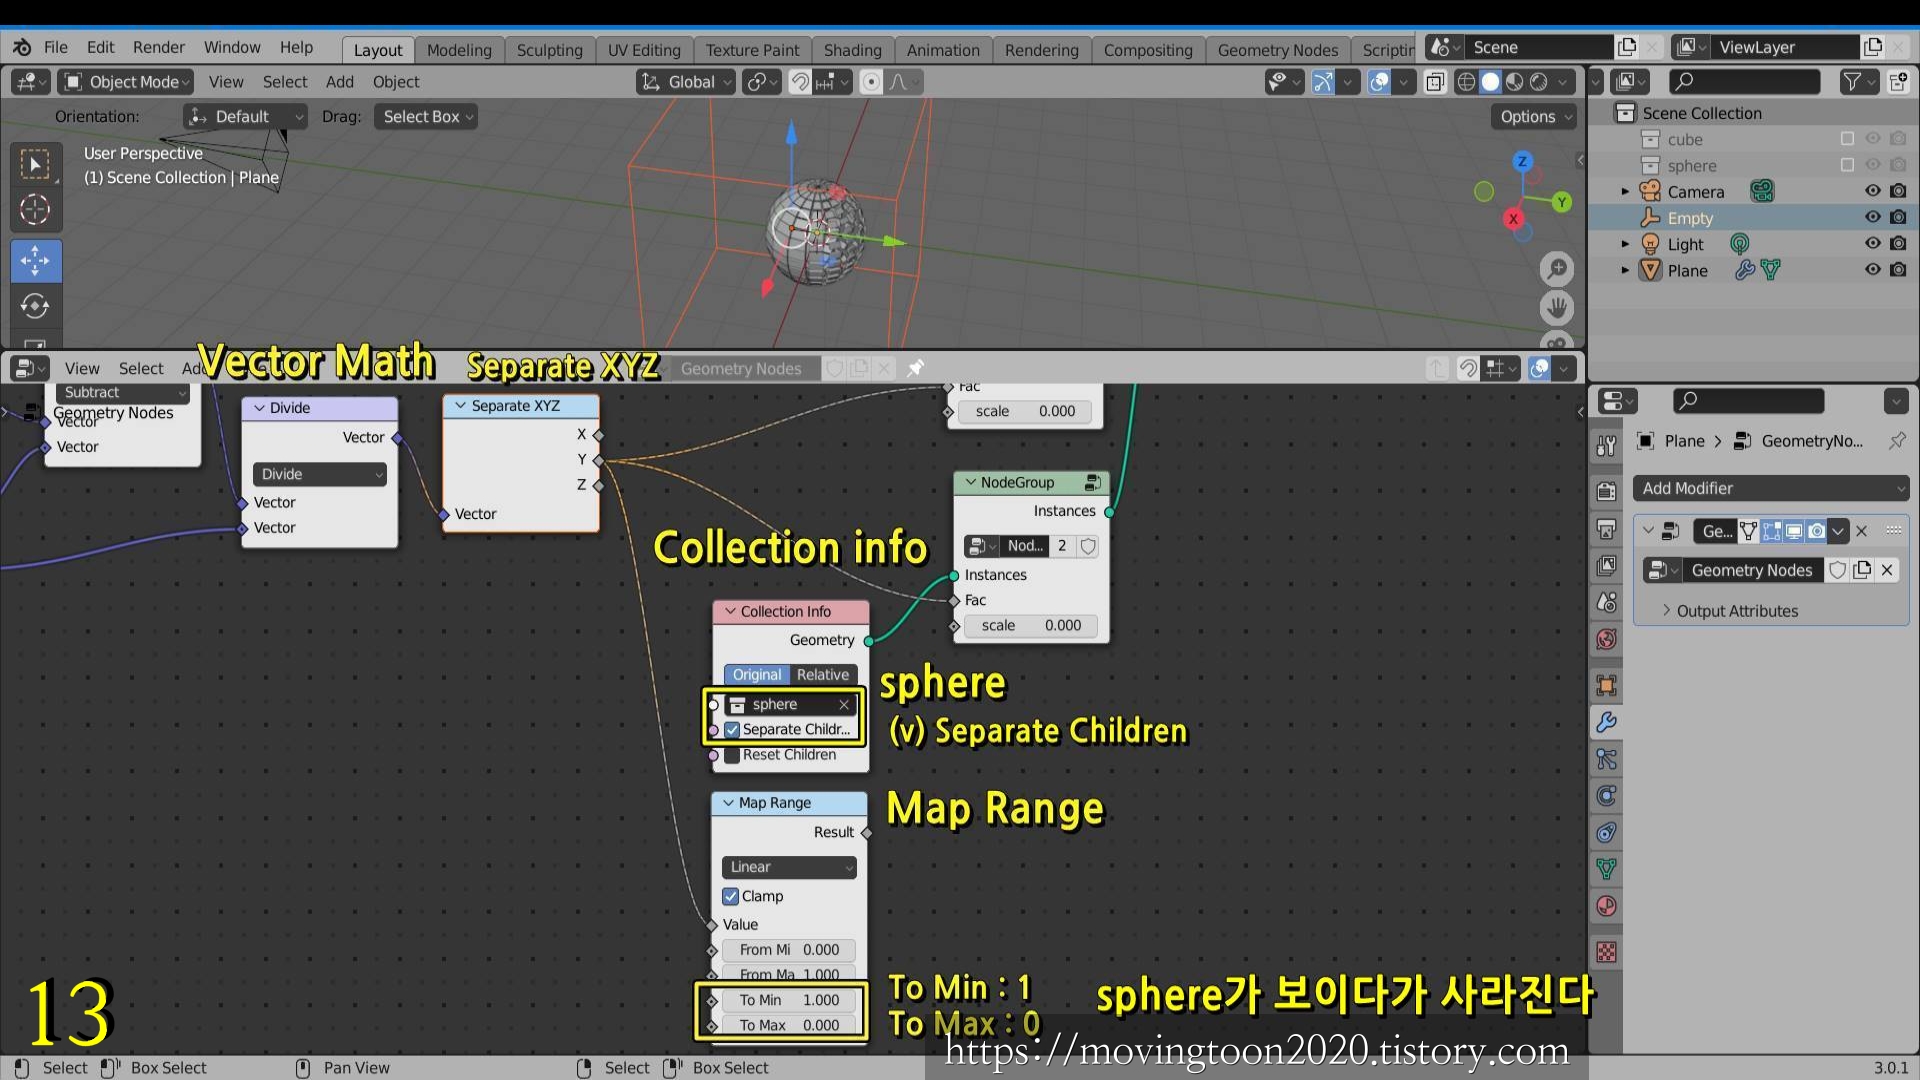
Task: Click the X axis gizmo ball
Action: (x=1513, y=218)
